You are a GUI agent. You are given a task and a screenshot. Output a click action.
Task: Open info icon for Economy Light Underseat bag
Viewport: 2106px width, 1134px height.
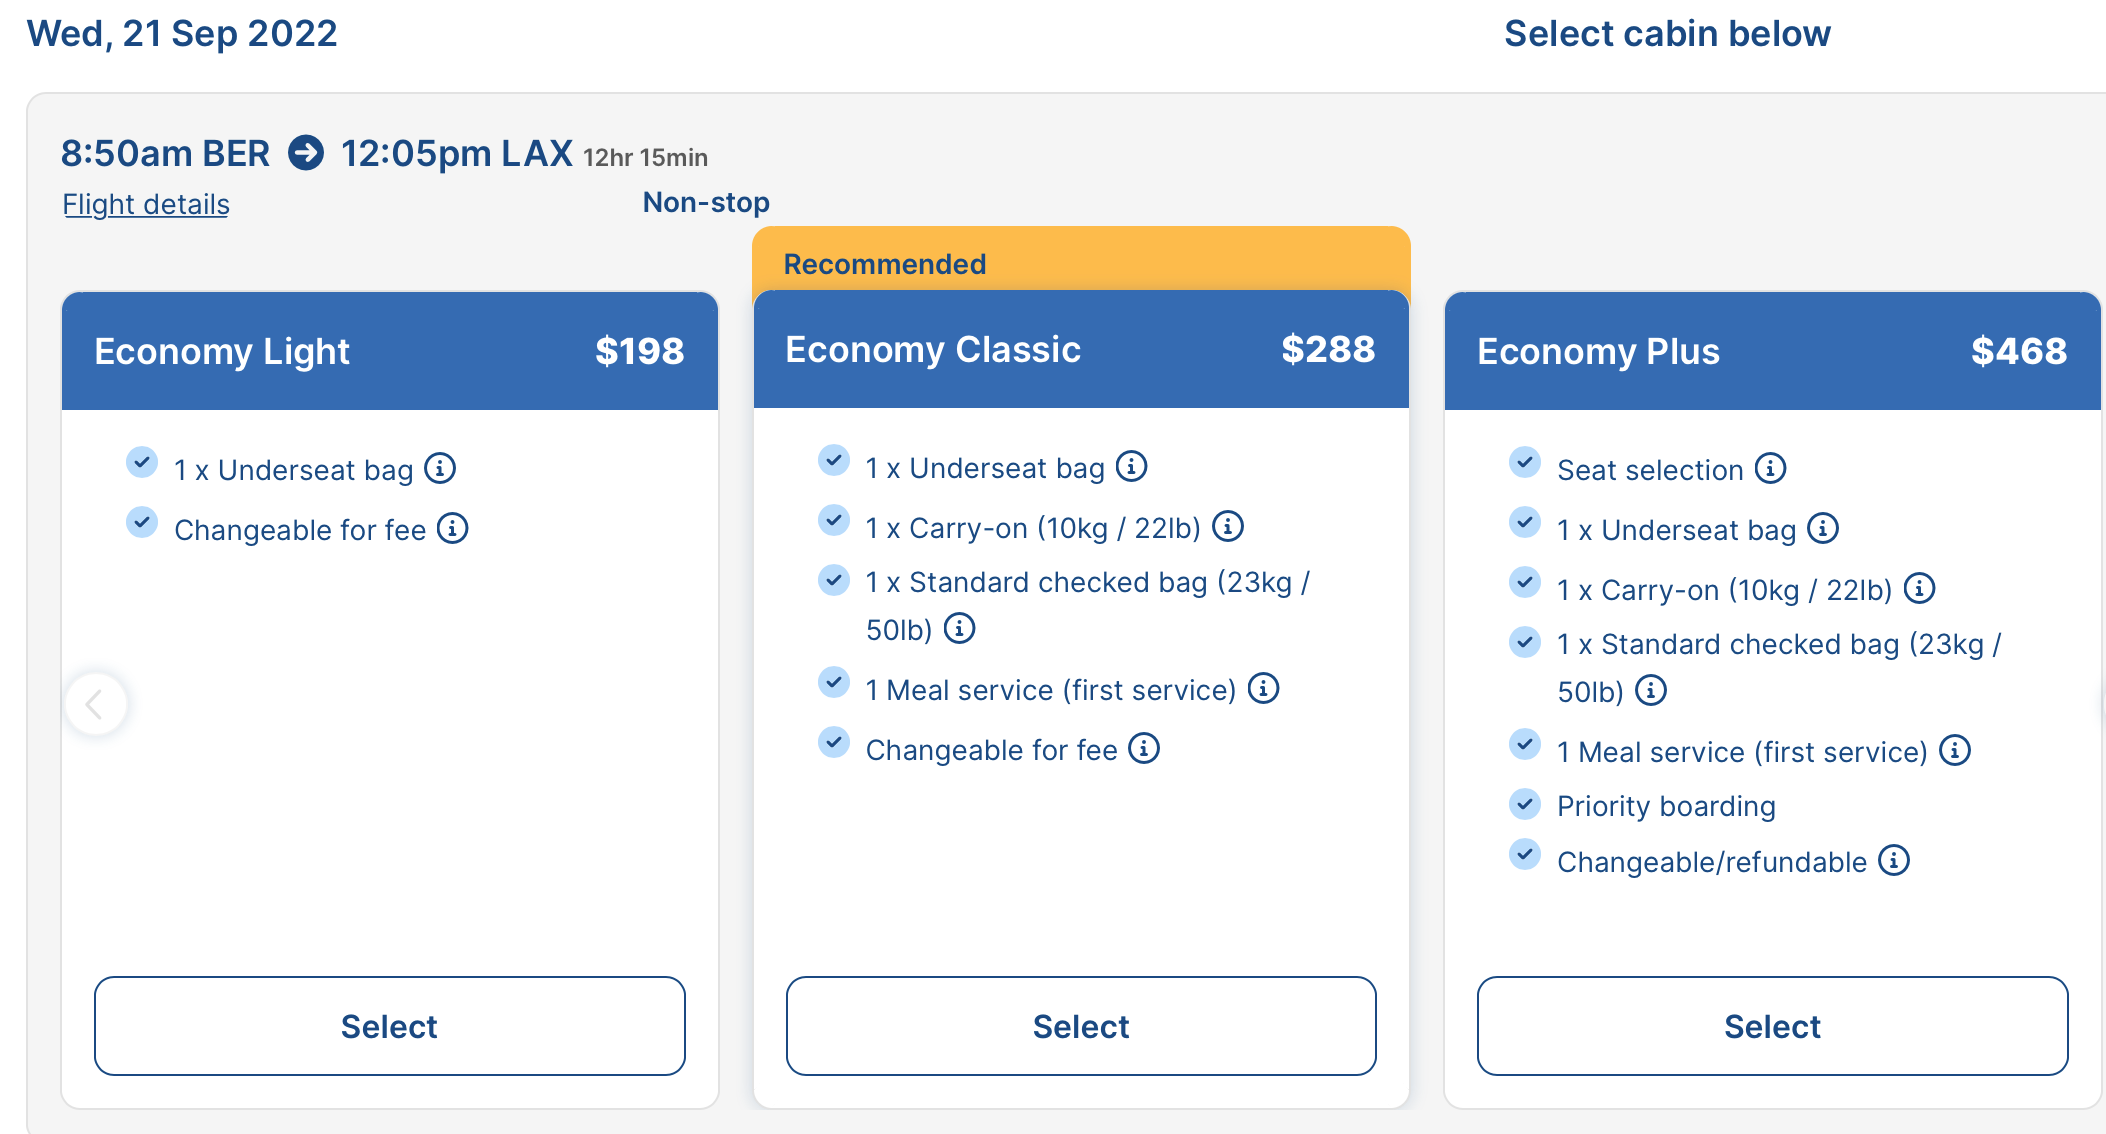[440, 468]
